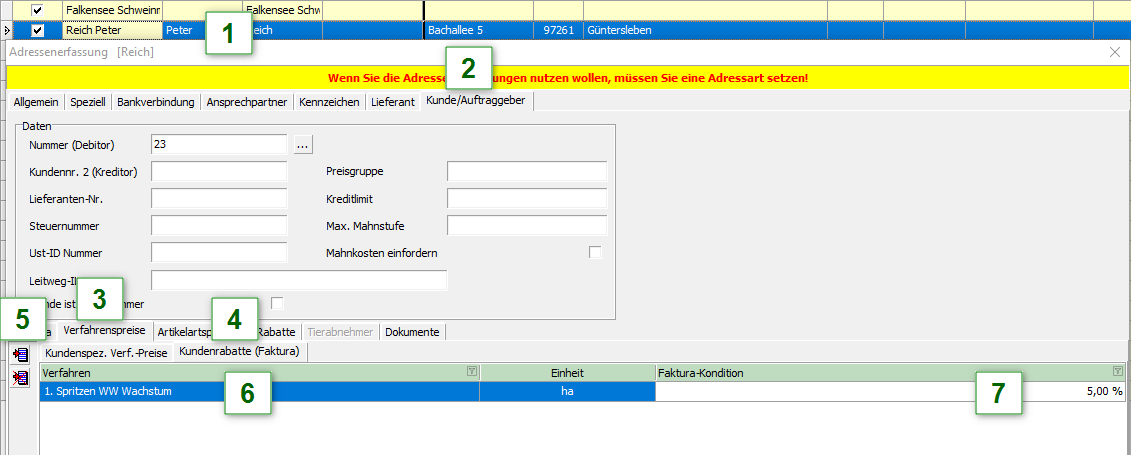Click the filter icon in Faktura-Kondition column header
This screenshot has width=1131, height=455.
pos(1117,372)
